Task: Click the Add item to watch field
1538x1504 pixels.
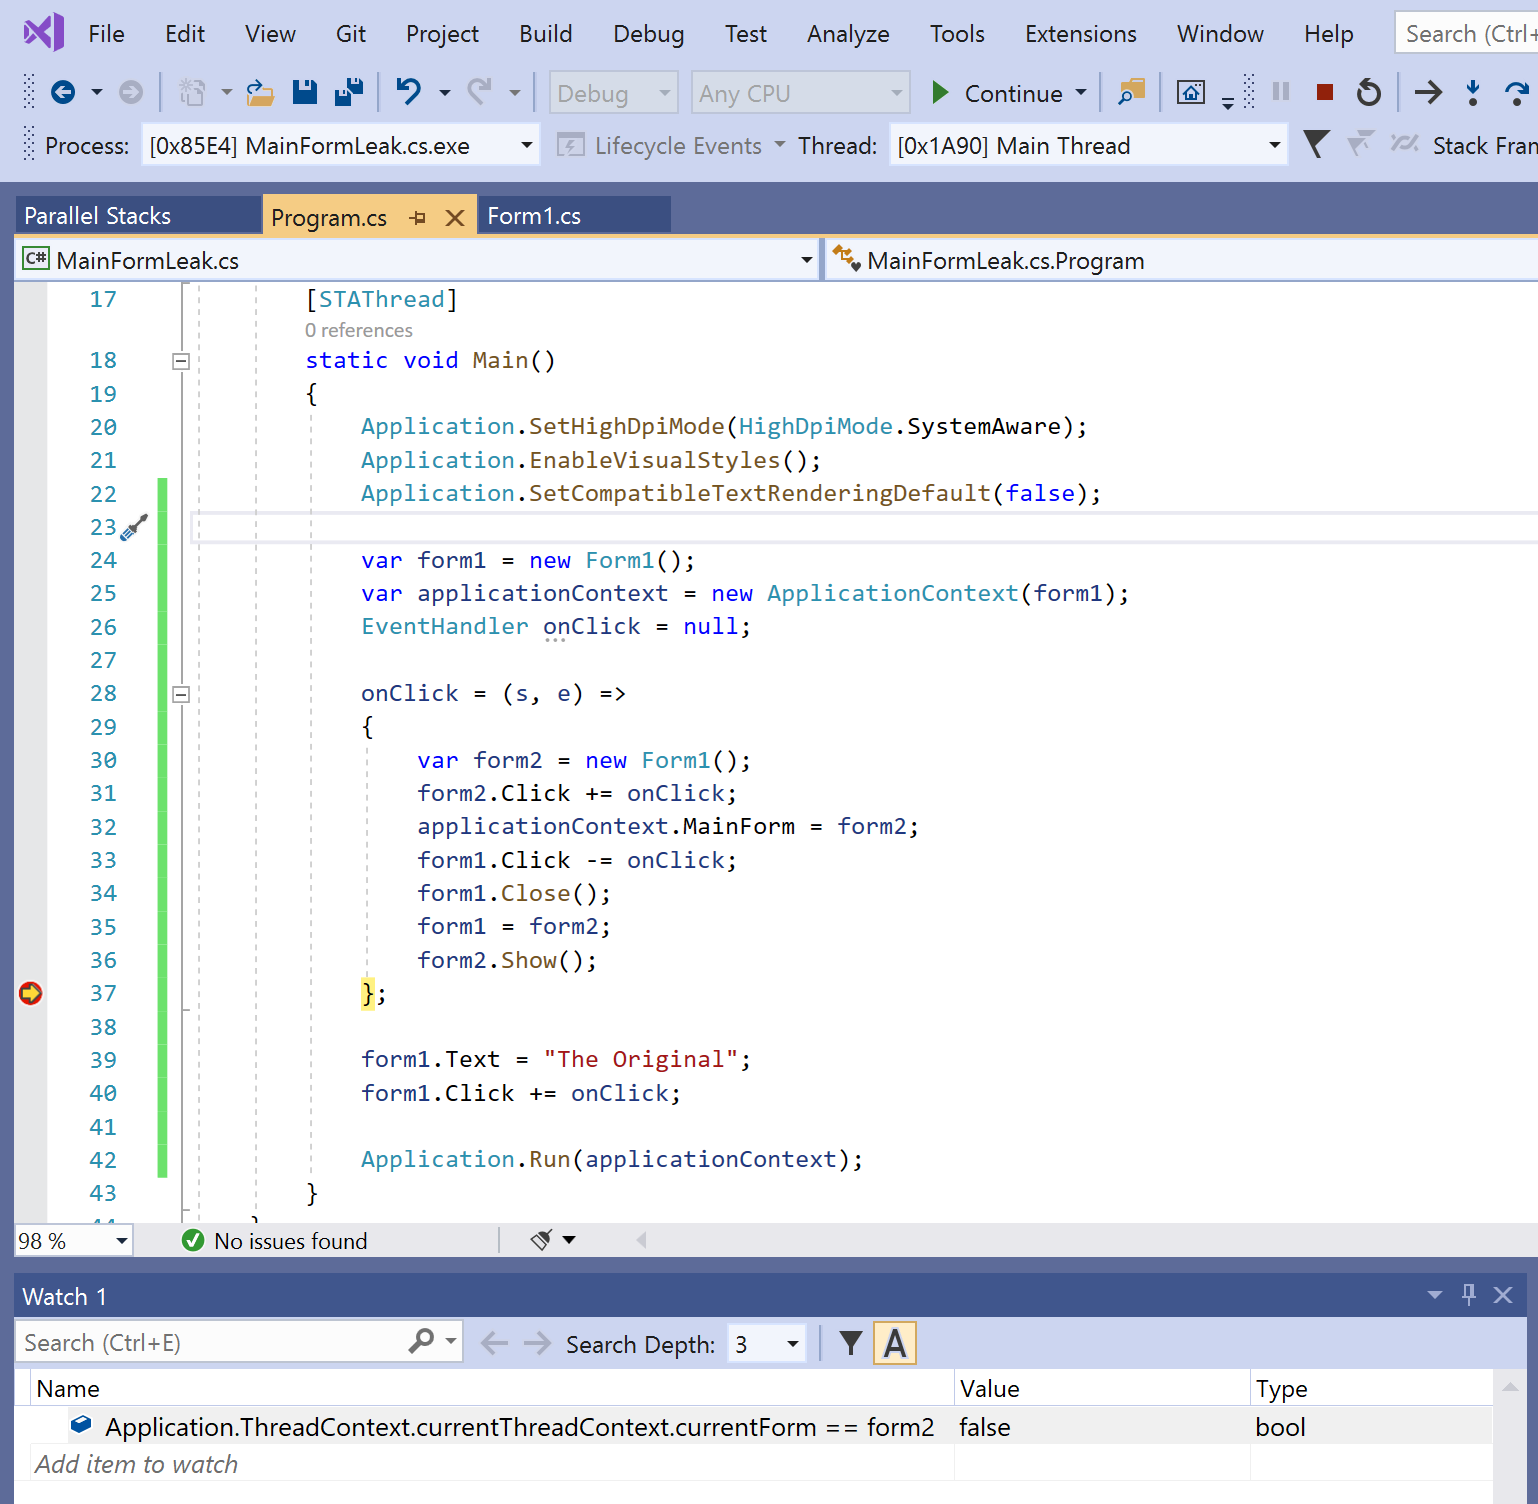Action: click(137, 1463)
